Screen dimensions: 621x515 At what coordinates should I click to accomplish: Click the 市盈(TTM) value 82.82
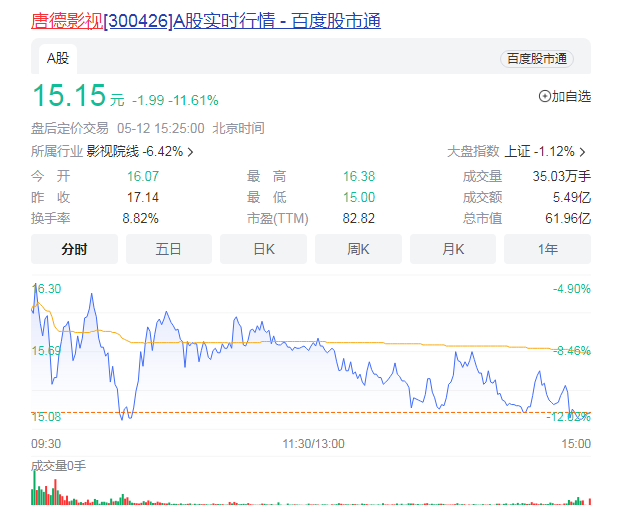359,218
